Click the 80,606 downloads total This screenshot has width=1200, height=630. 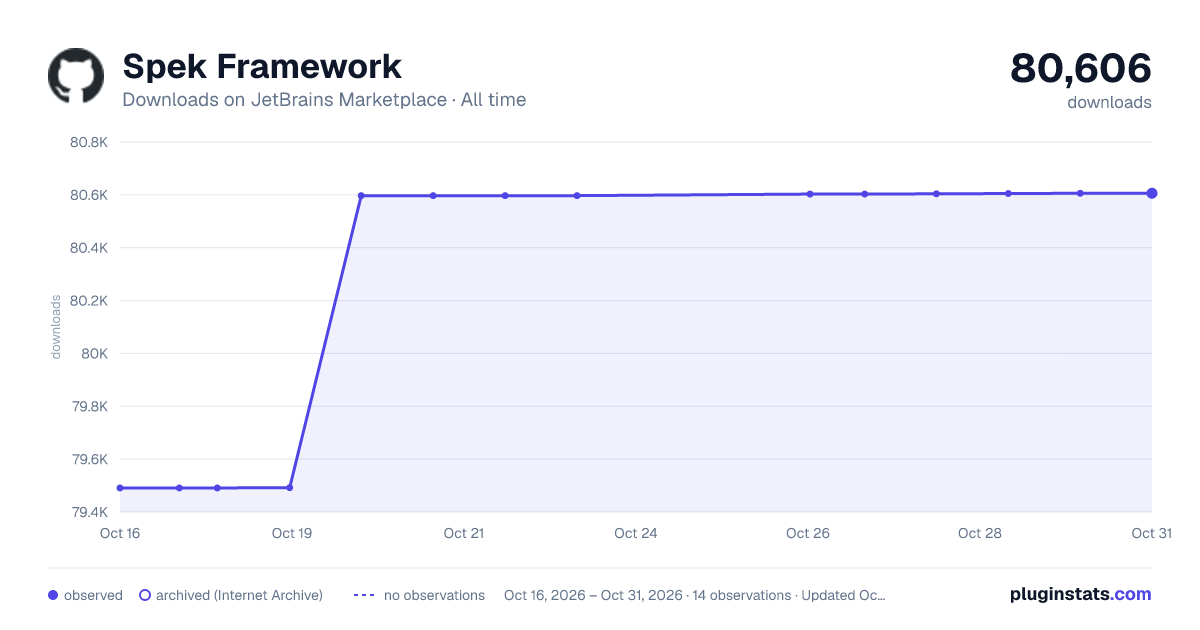[x=1081, y=68]
